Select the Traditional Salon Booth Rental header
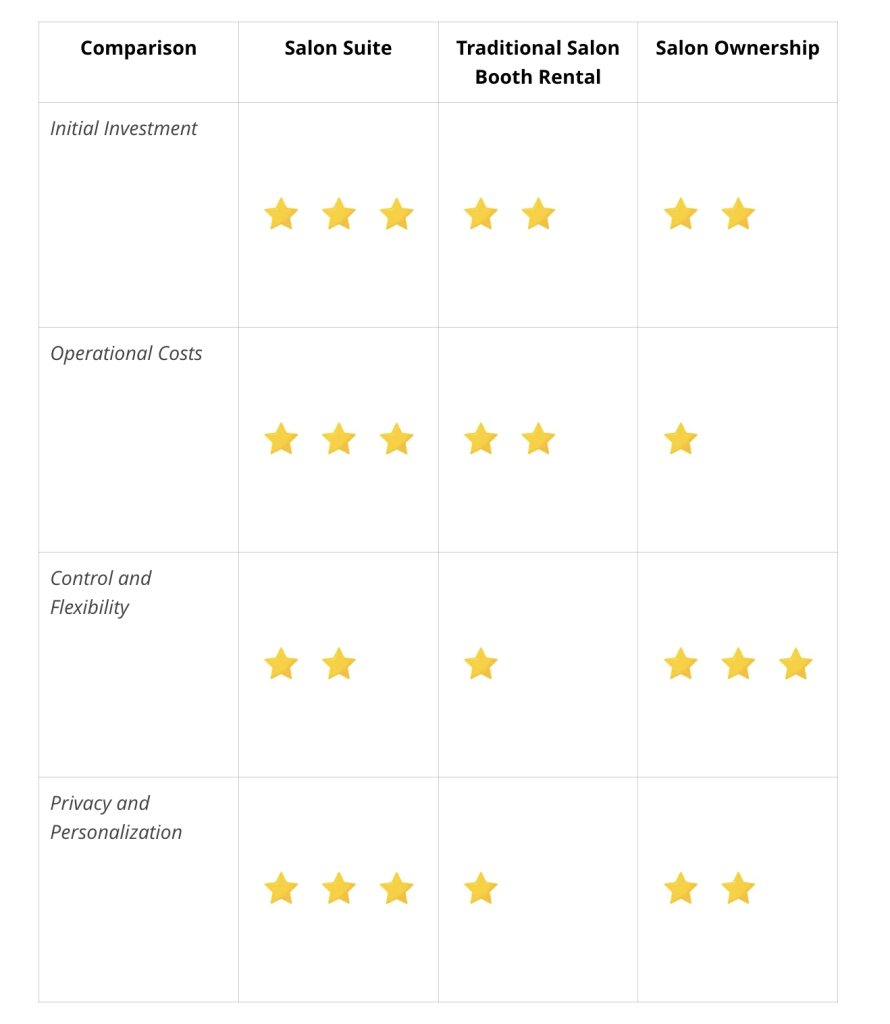 [538, 62]
